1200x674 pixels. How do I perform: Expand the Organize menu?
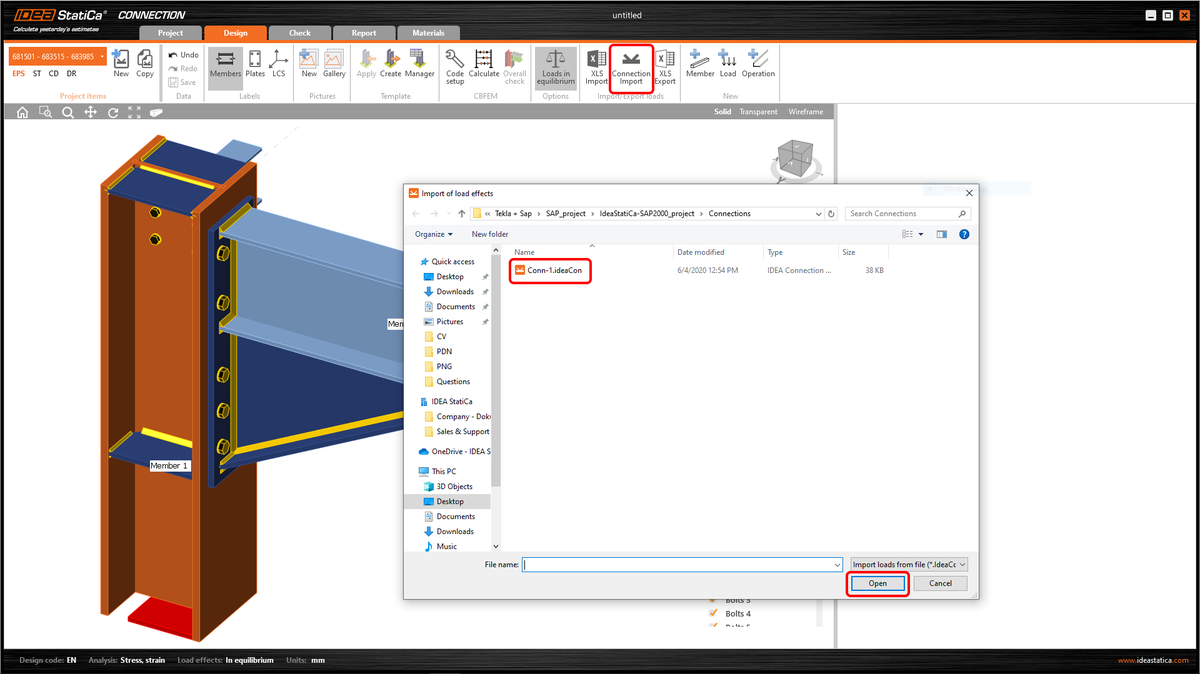tap(435, 233)
